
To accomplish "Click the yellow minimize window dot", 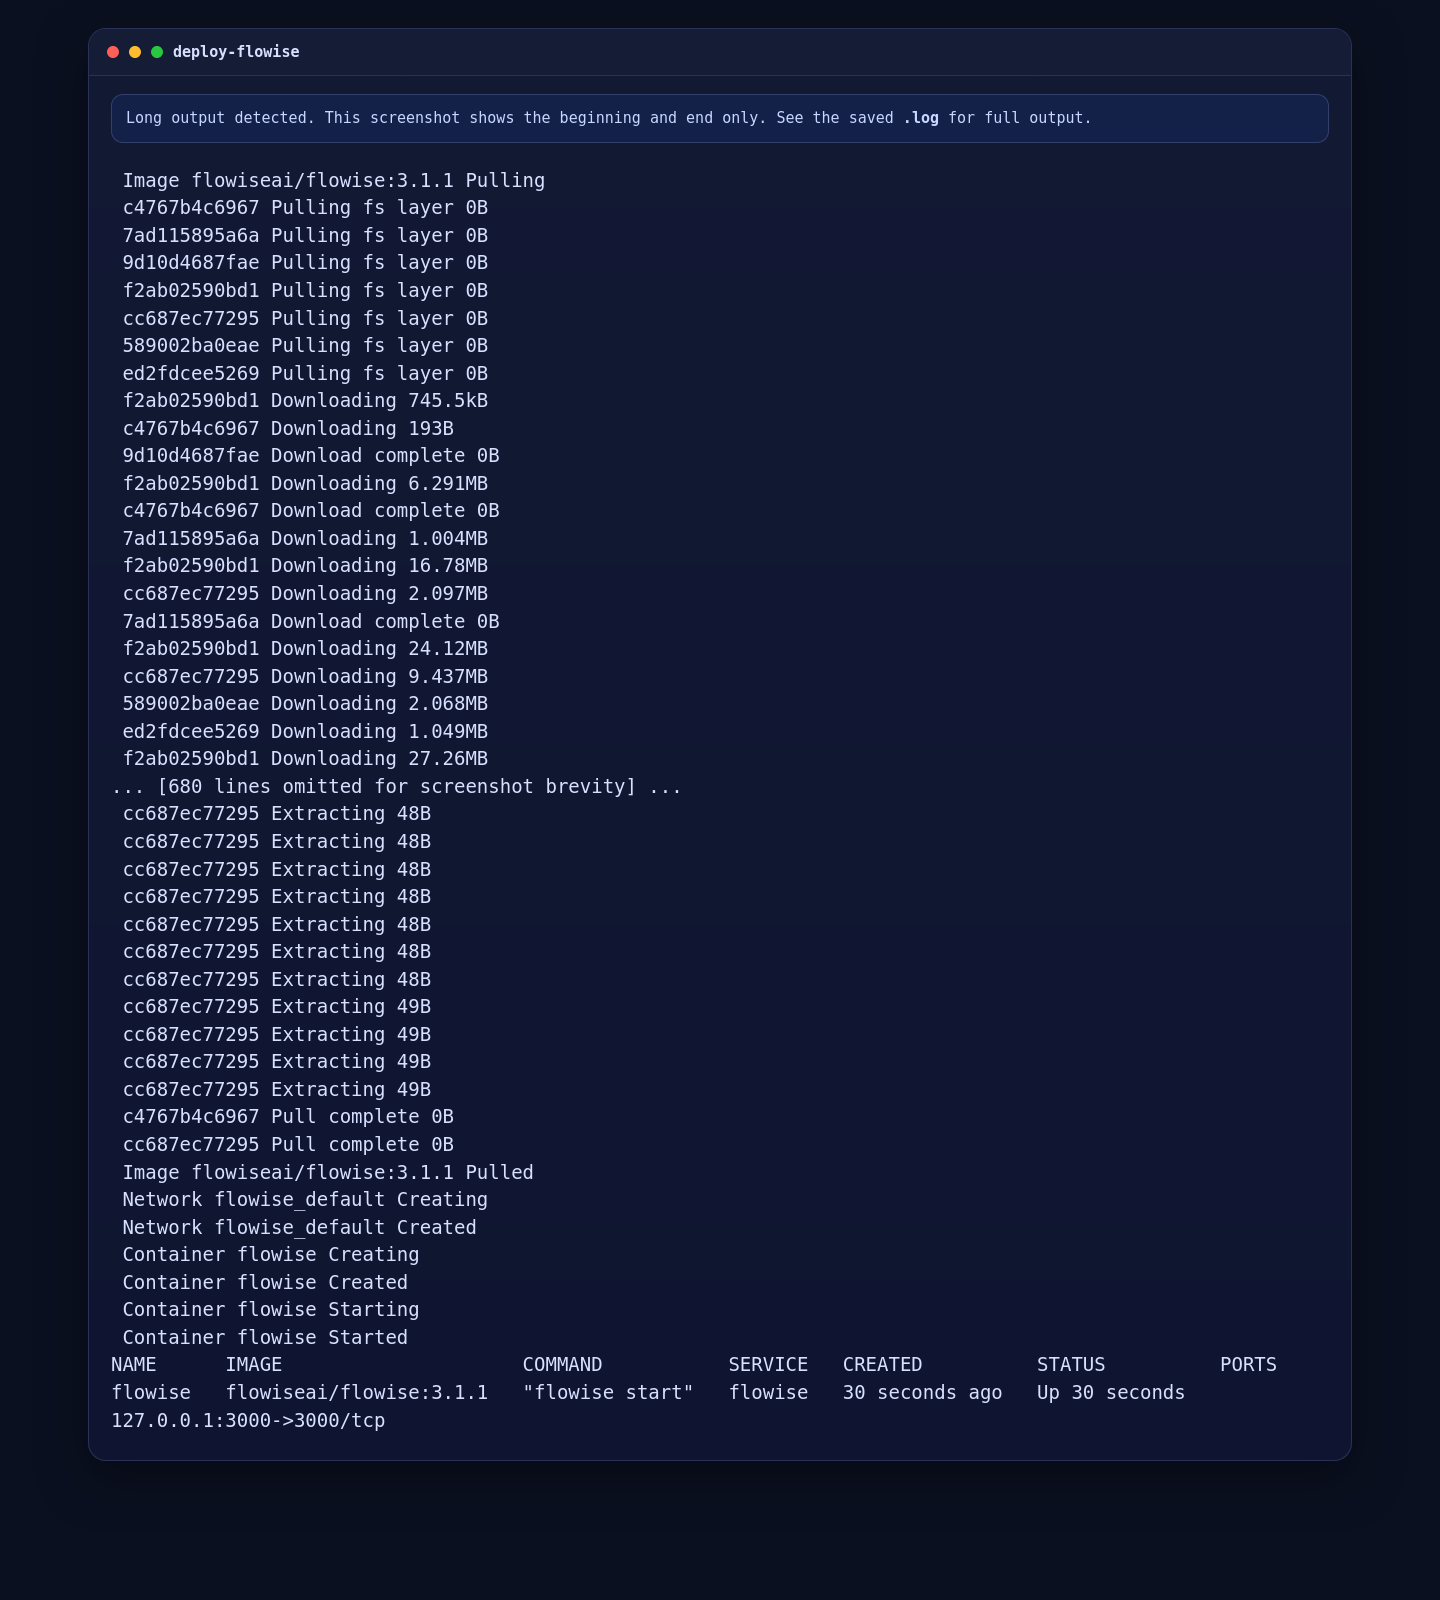I will coord(135,52).
